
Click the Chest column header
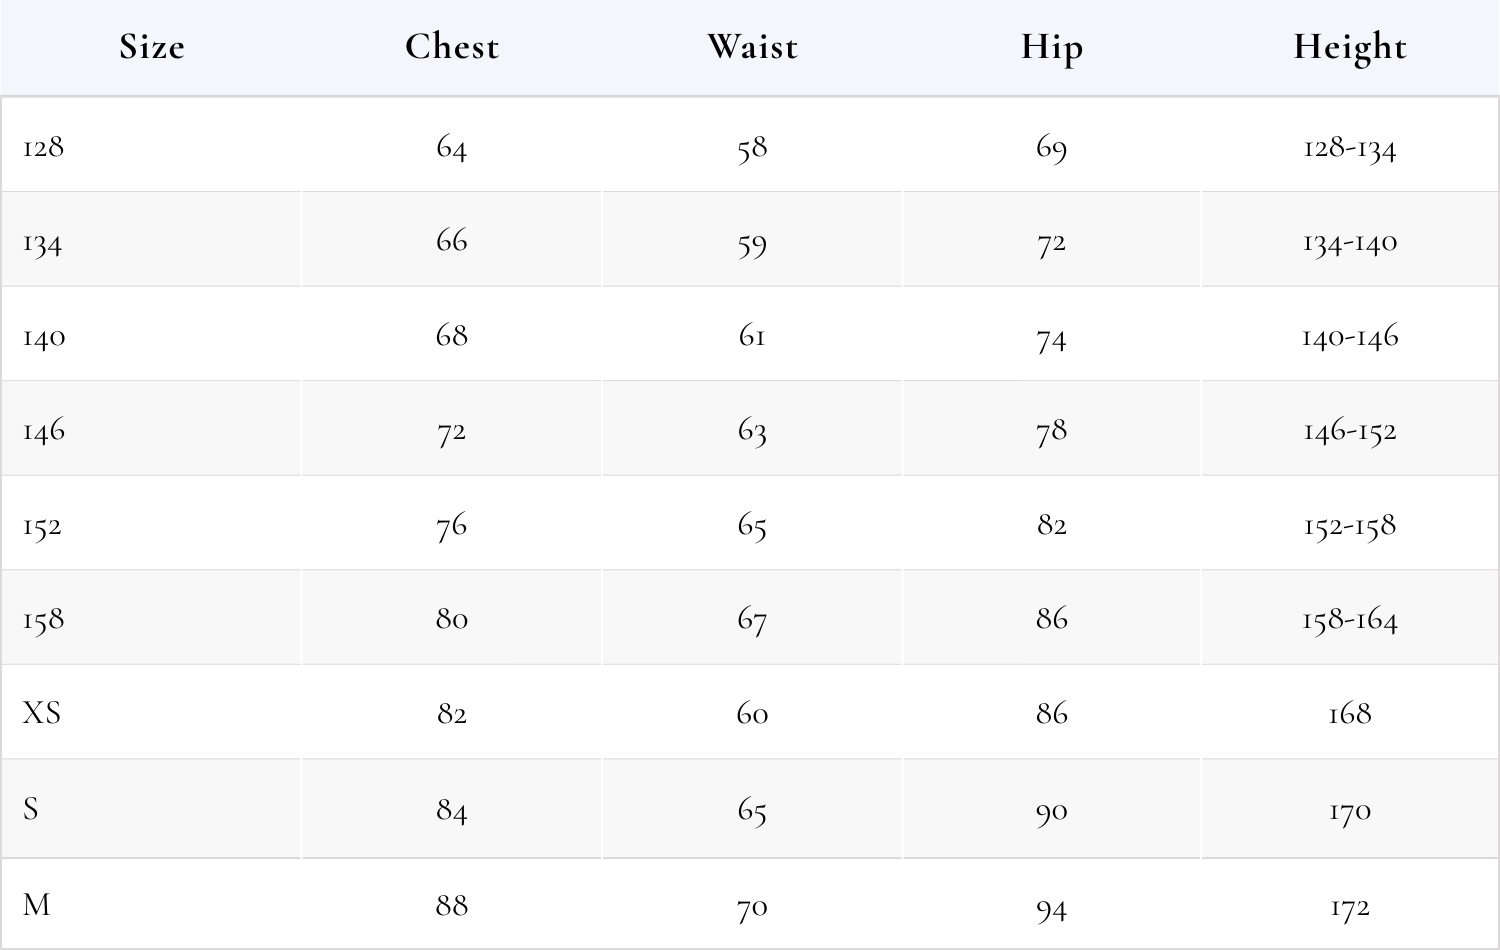click(x=451, y=47)
